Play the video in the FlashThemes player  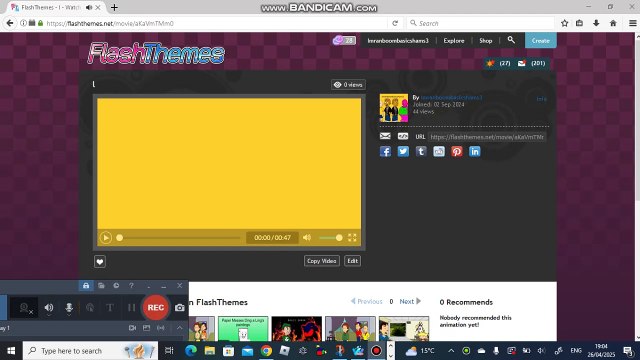pos(106,238)
